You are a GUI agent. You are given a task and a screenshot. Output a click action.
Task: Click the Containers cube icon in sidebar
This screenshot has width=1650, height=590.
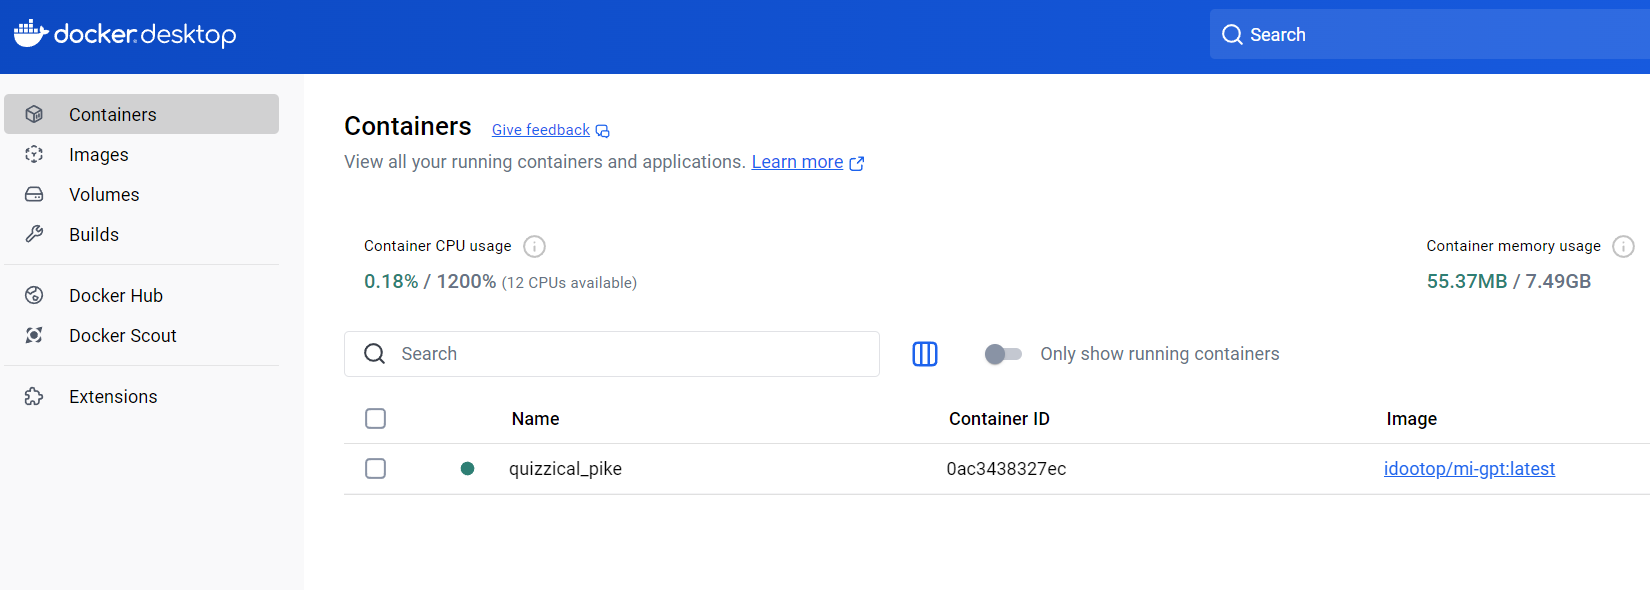(x=34, y=114)
